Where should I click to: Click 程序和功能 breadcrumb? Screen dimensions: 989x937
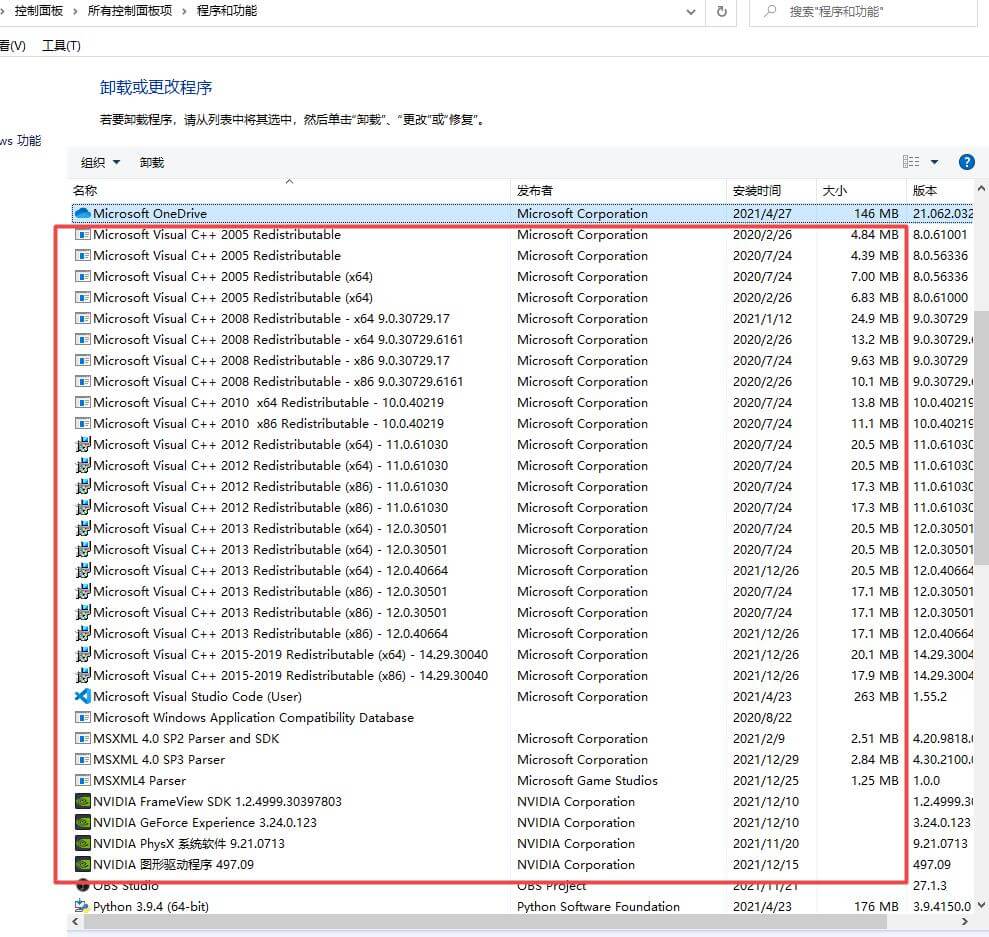(226, 11)
